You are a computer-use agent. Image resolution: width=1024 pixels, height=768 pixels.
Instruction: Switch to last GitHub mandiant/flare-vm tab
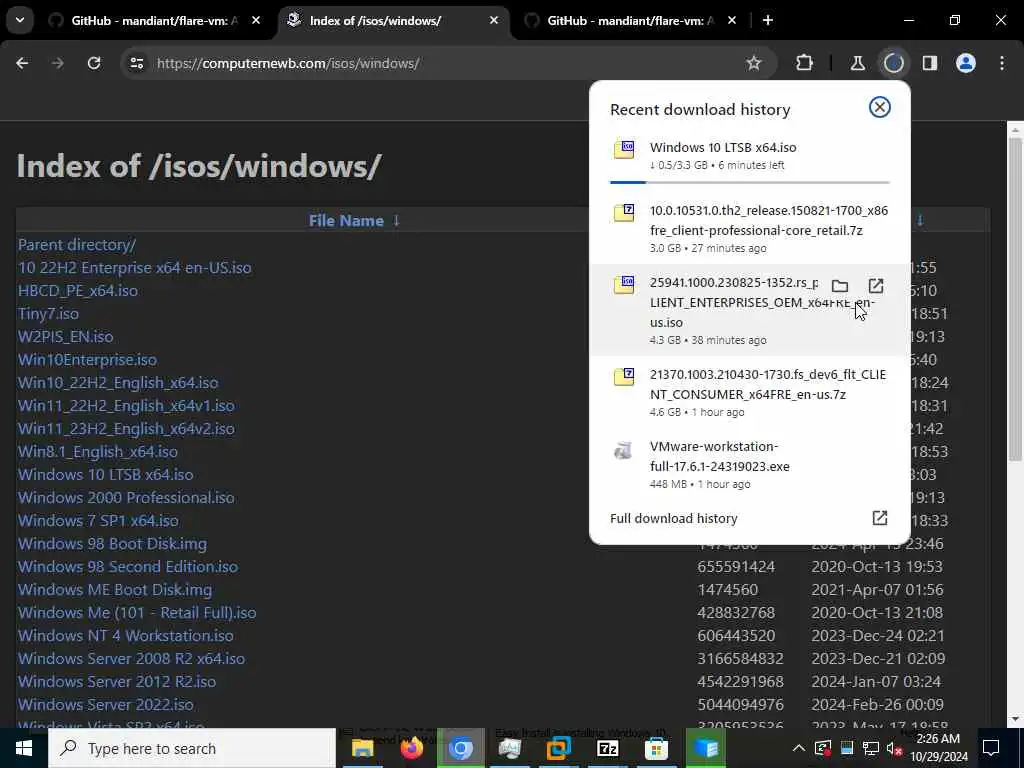click(x=630, y=21)
